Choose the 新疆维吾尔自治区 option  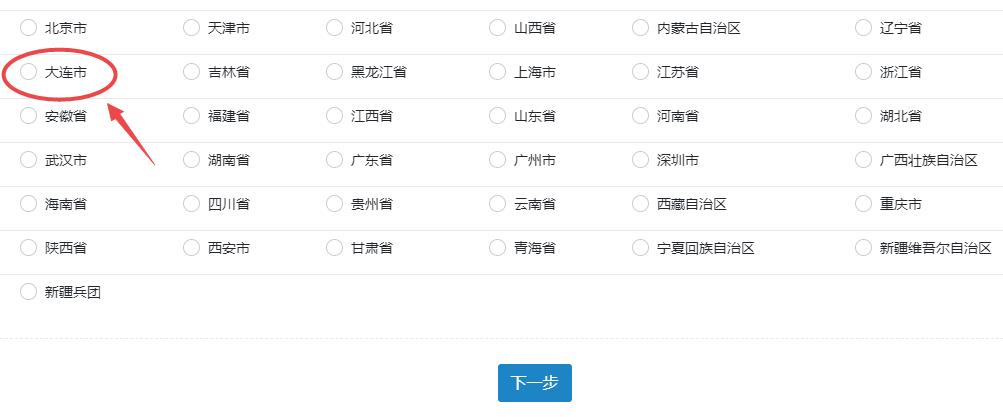(x=863, y=248)
